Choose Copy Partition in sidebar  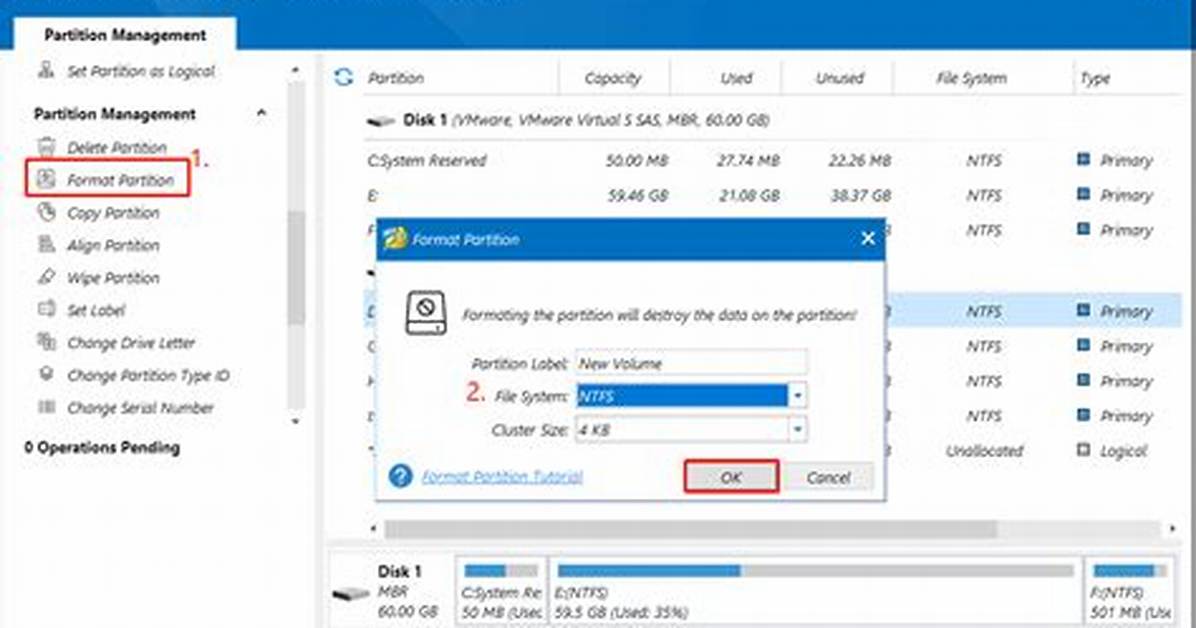point(113,213)
